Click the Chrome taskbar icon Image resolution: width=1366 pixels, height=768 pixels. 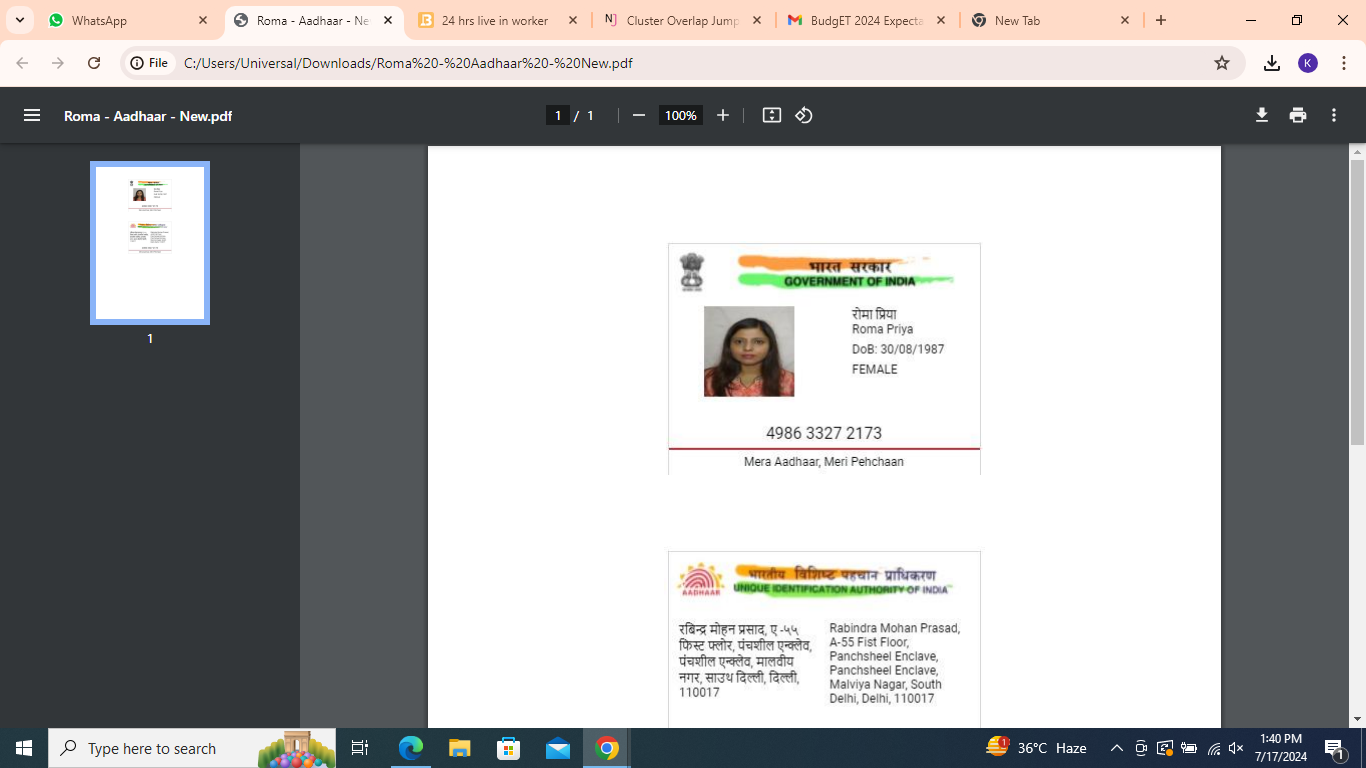[607, 748]
